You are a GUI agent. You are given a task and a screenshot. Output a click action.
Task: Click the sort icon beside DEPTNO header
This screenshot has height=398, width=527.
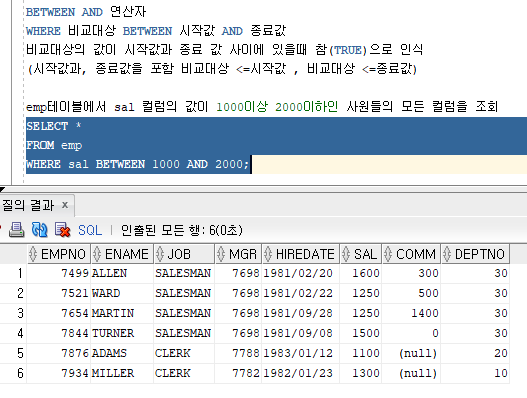click(x=447, y=254)
